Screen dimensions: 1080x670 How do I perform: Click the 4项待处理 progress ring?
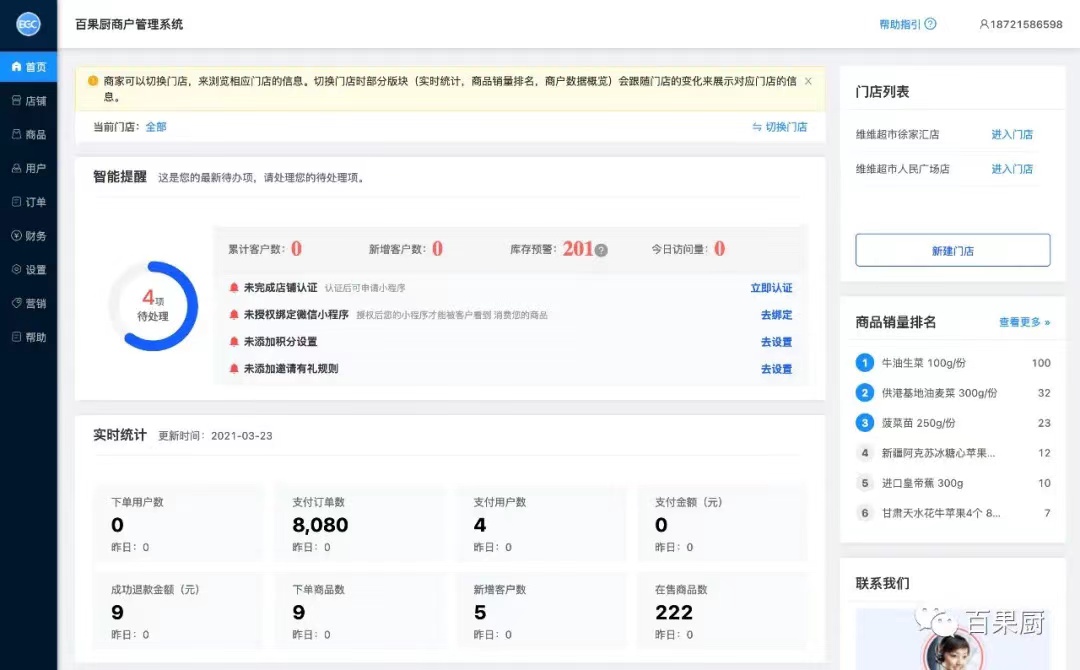153,306
